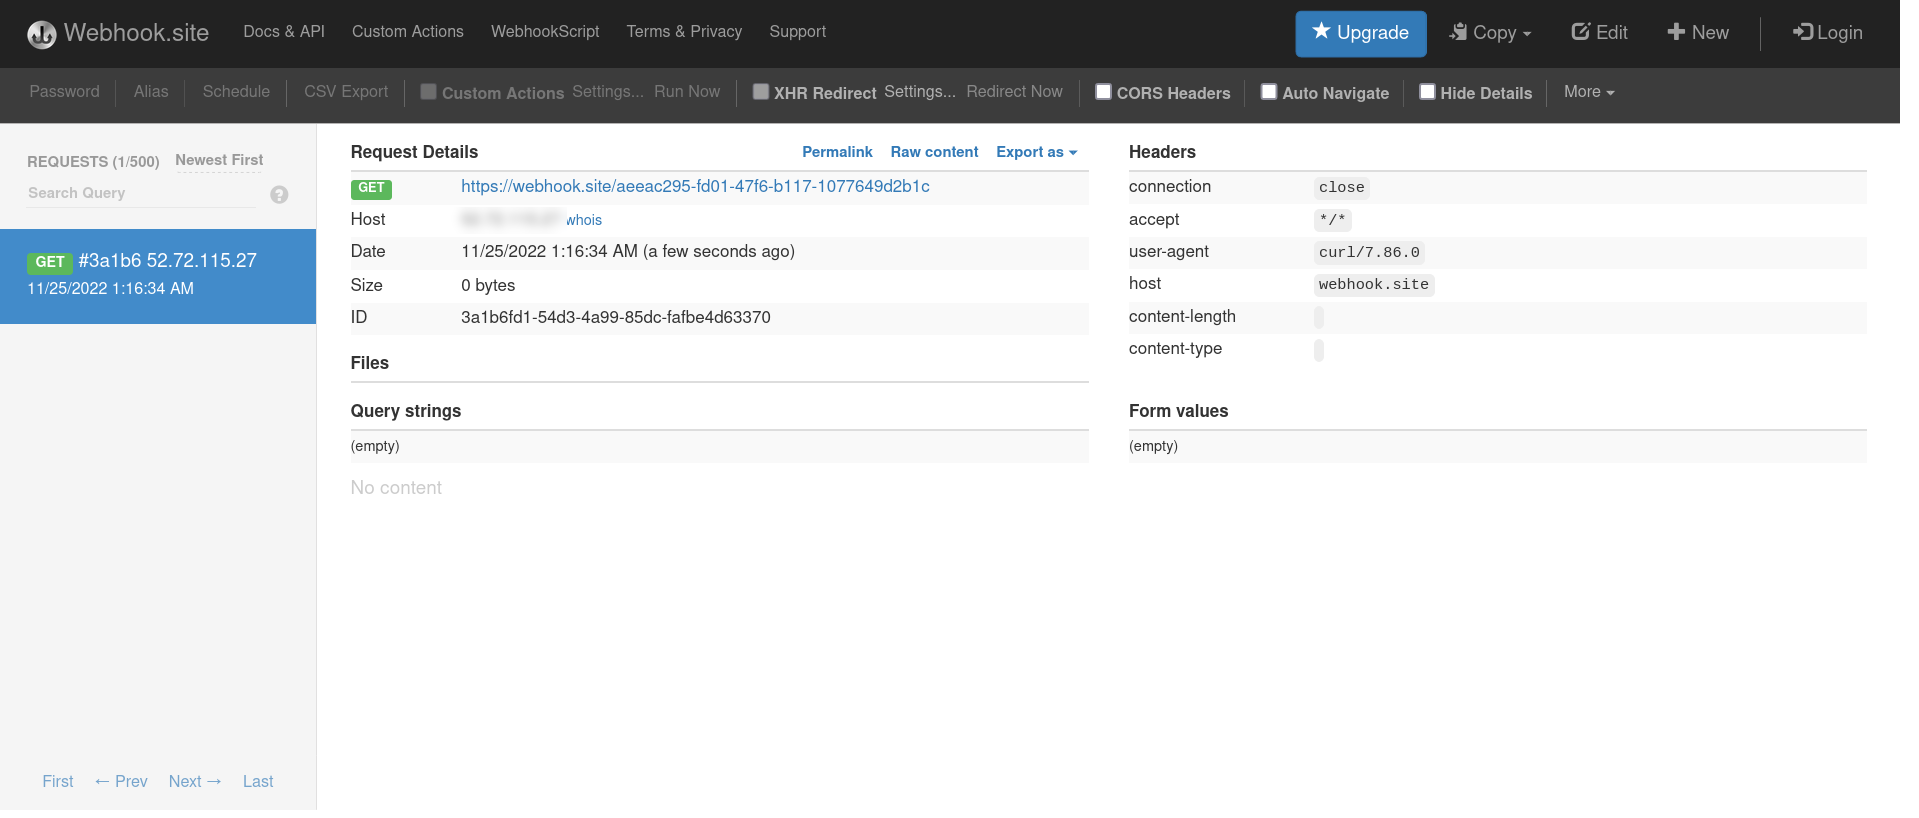Select GET request #3a1b6 in list

pyautogui.click(x=158, y=276)
